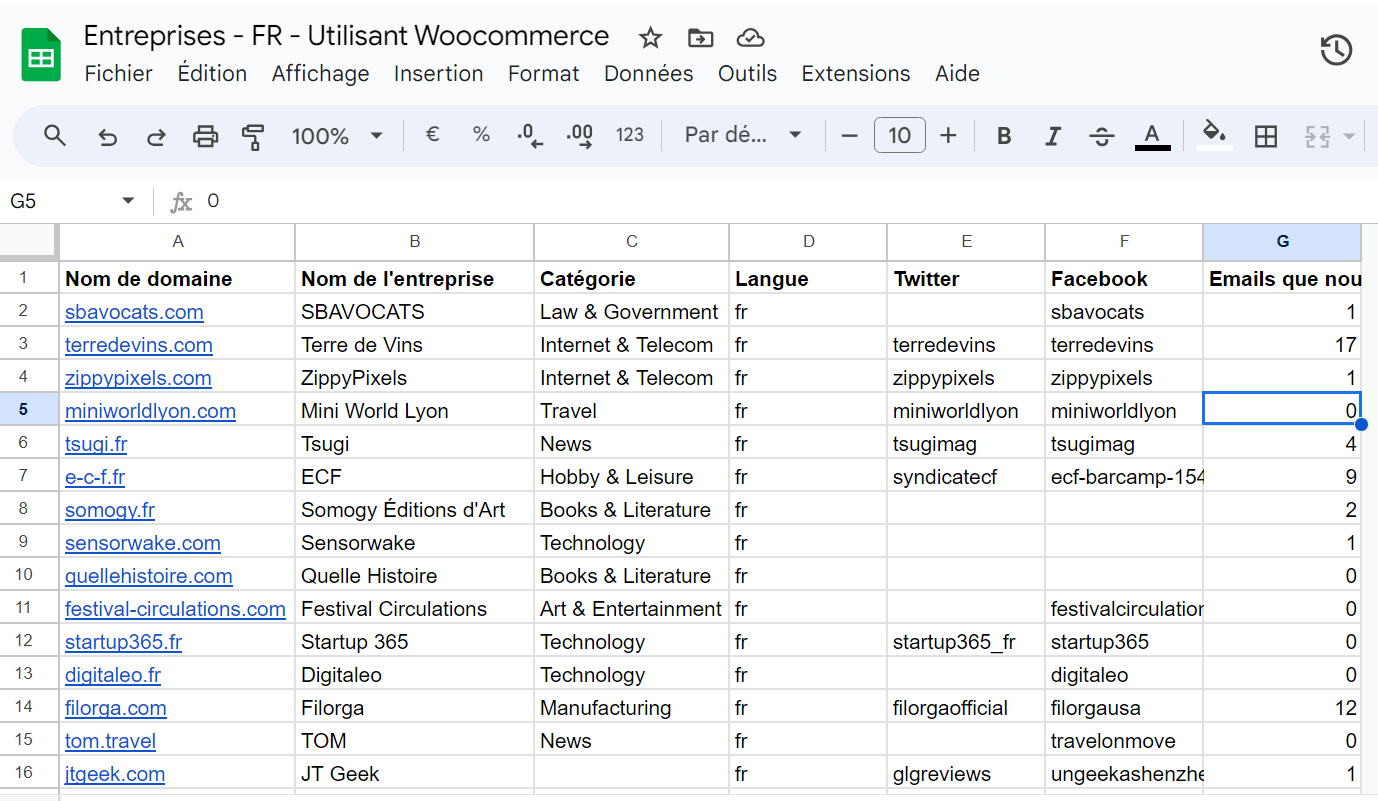Print the spreadsheet

[x=205, y=136]
